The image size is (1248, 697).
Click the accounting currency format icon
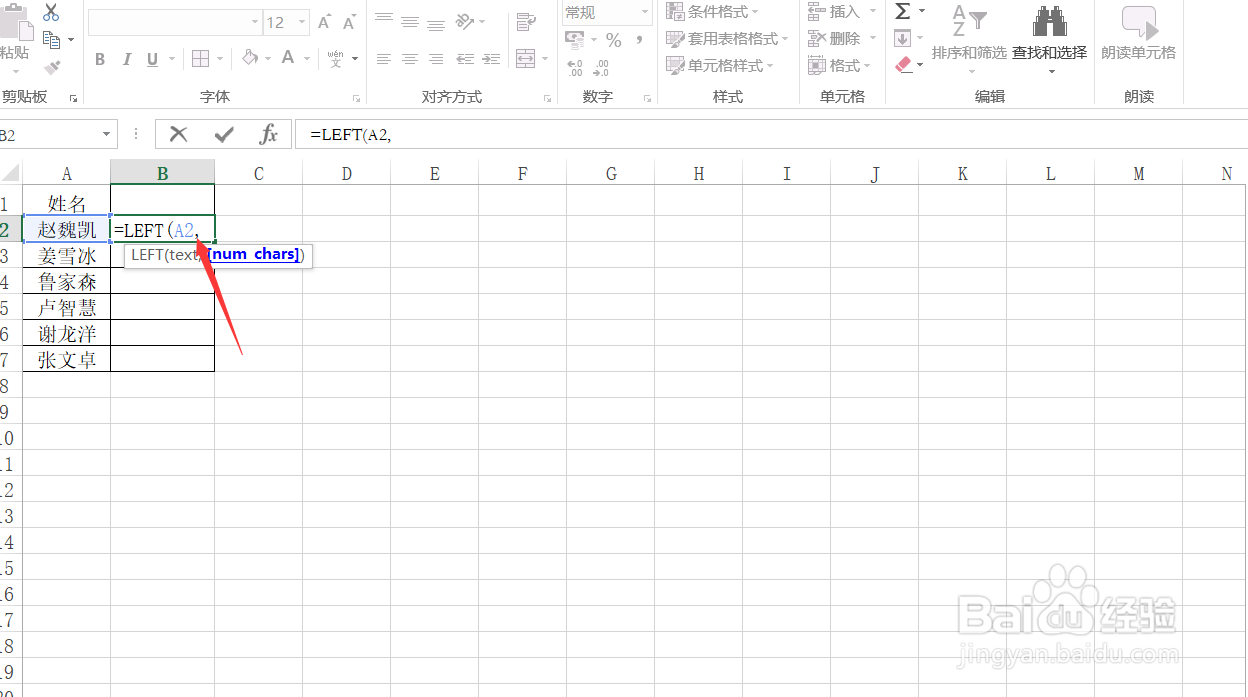(x=575, y=40)
